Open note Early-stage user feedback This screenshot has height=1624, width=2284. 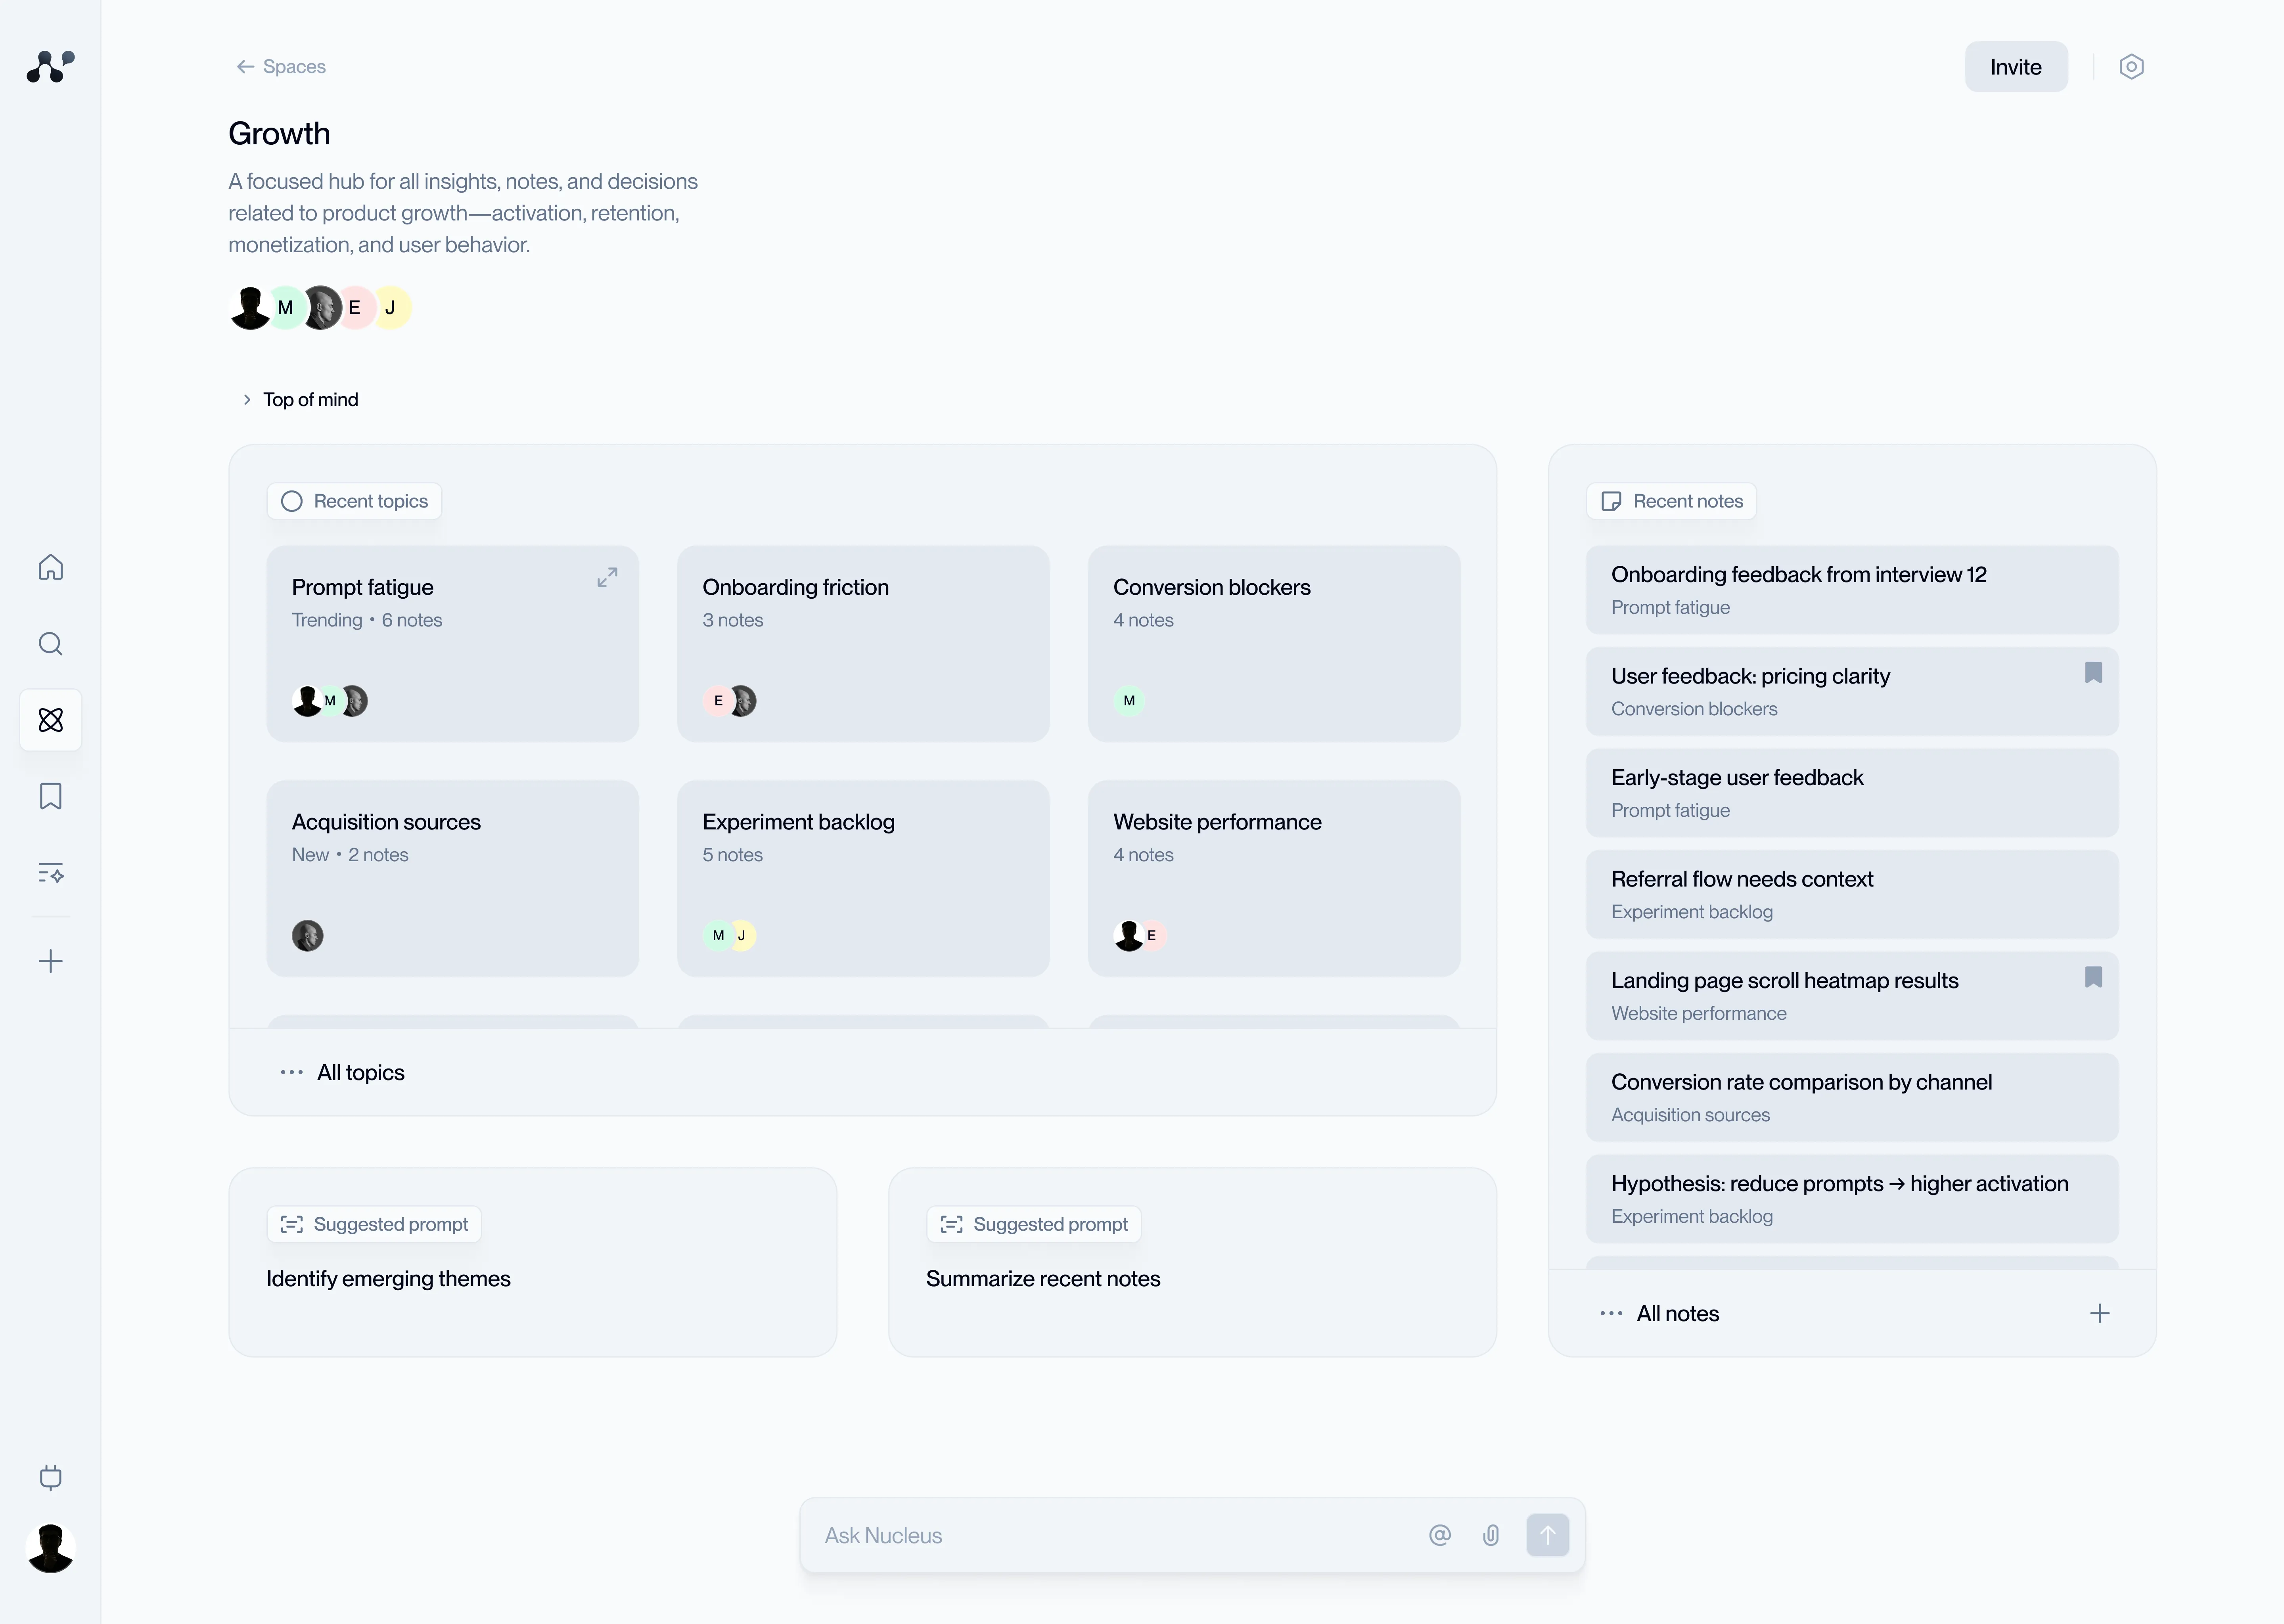[x=1852, y=793]
